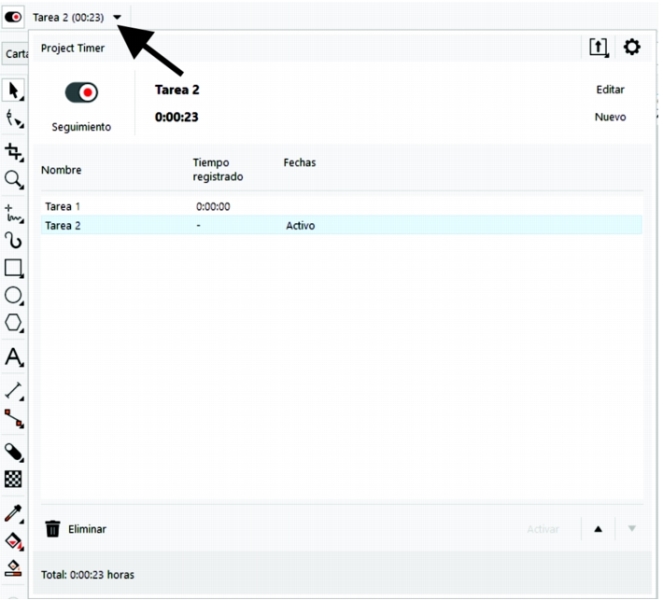Select the Ellipse tool
The width and height of the screenshot is (663, 600).
click(14, 296)
